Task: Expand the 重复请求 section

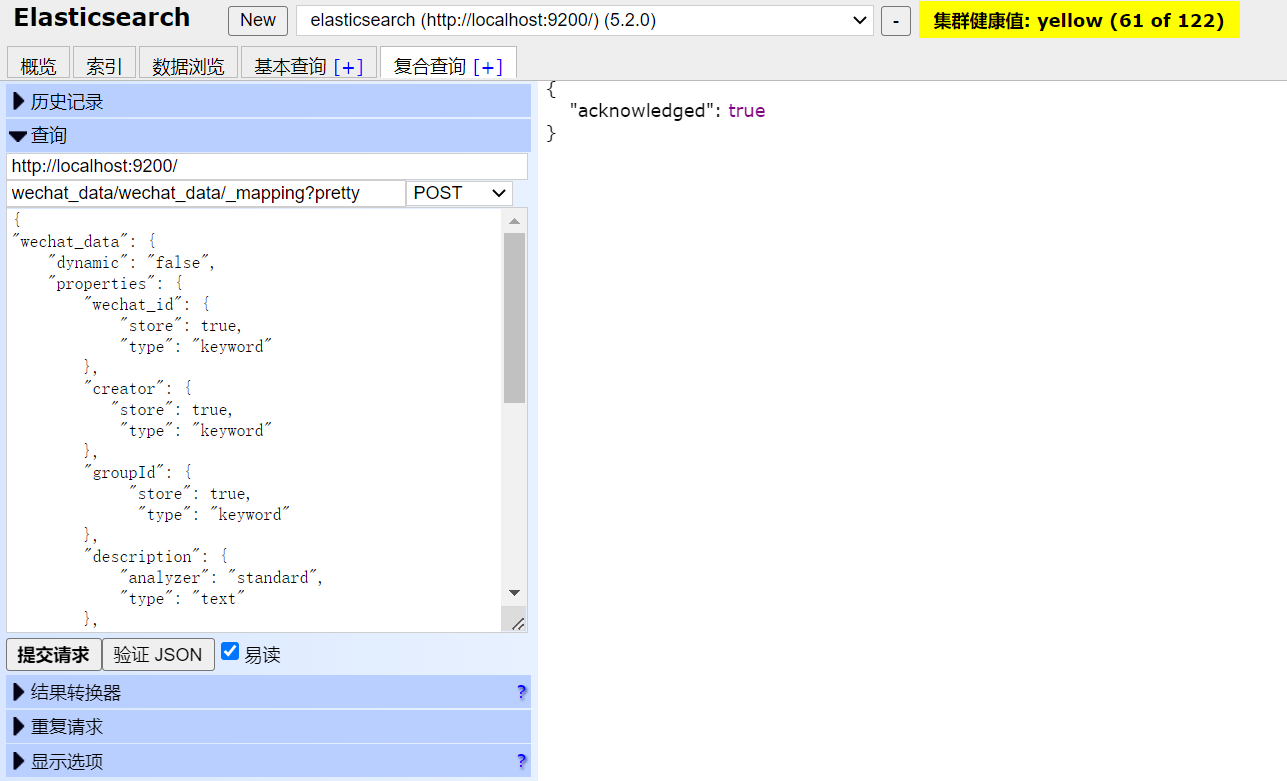Action: [x=269, y=726]
